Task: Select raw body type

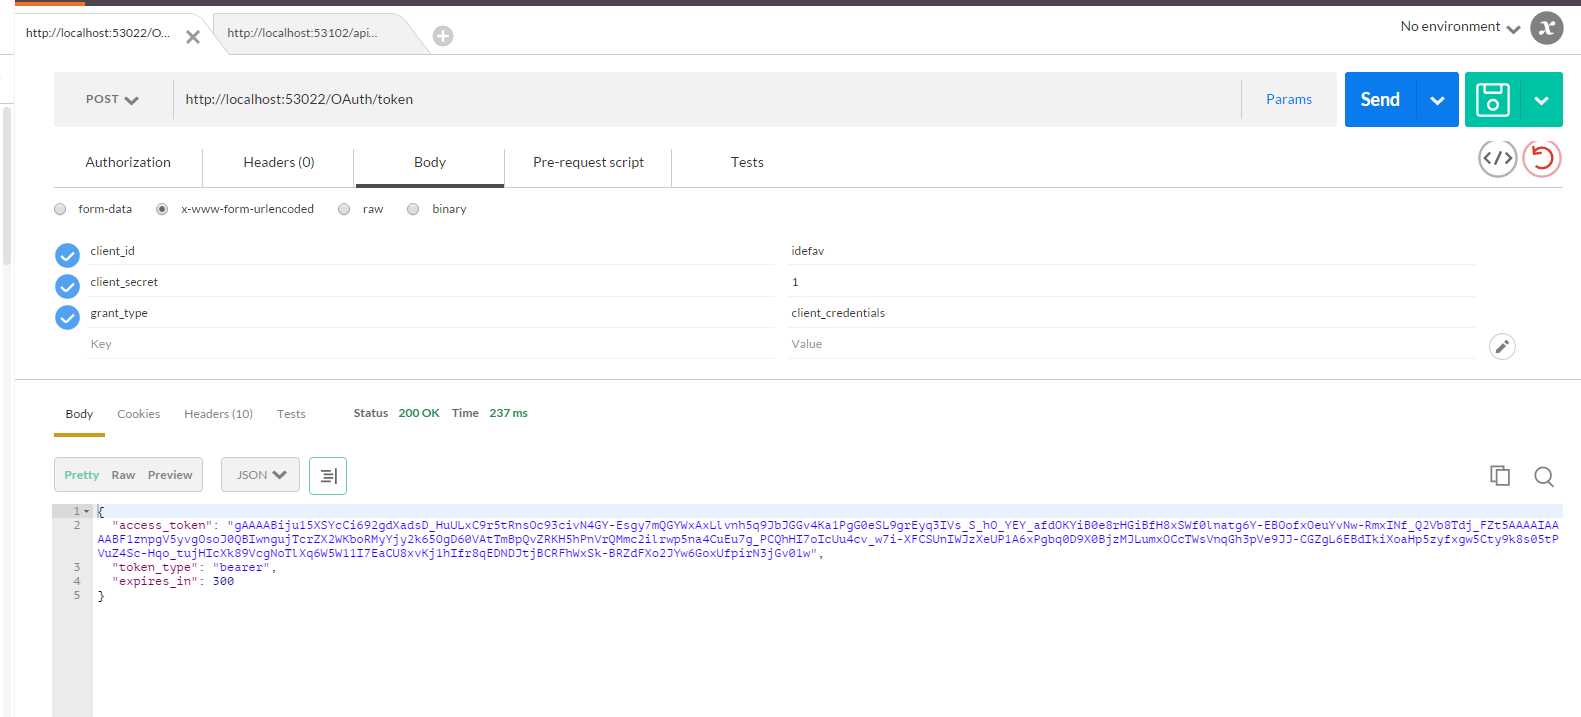Action: coord(344,209)
